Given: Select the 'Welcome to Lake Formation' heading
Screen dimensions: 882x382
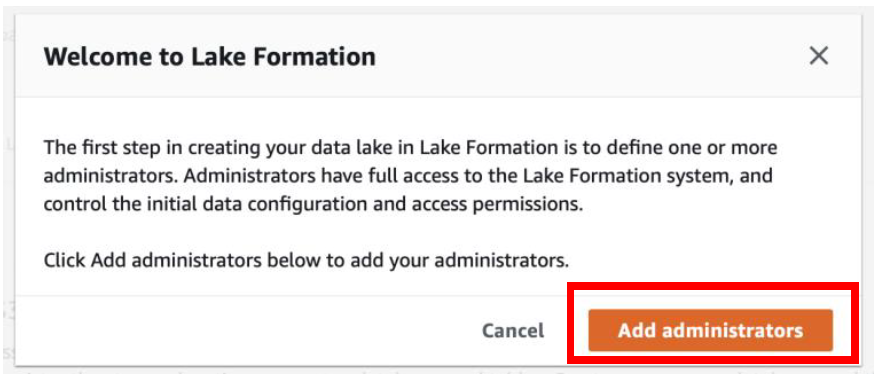Looking at the screenshot, I should (210, 57).
